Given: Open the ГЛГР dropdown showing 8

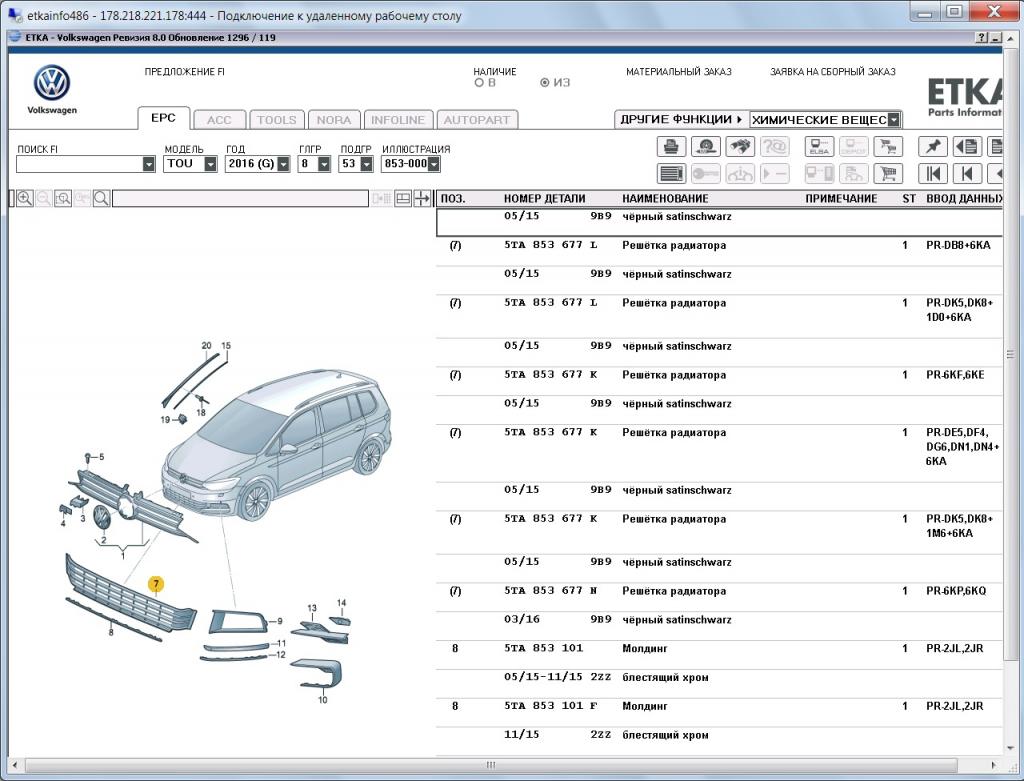Looking at the screenshot, I should 324,164.
